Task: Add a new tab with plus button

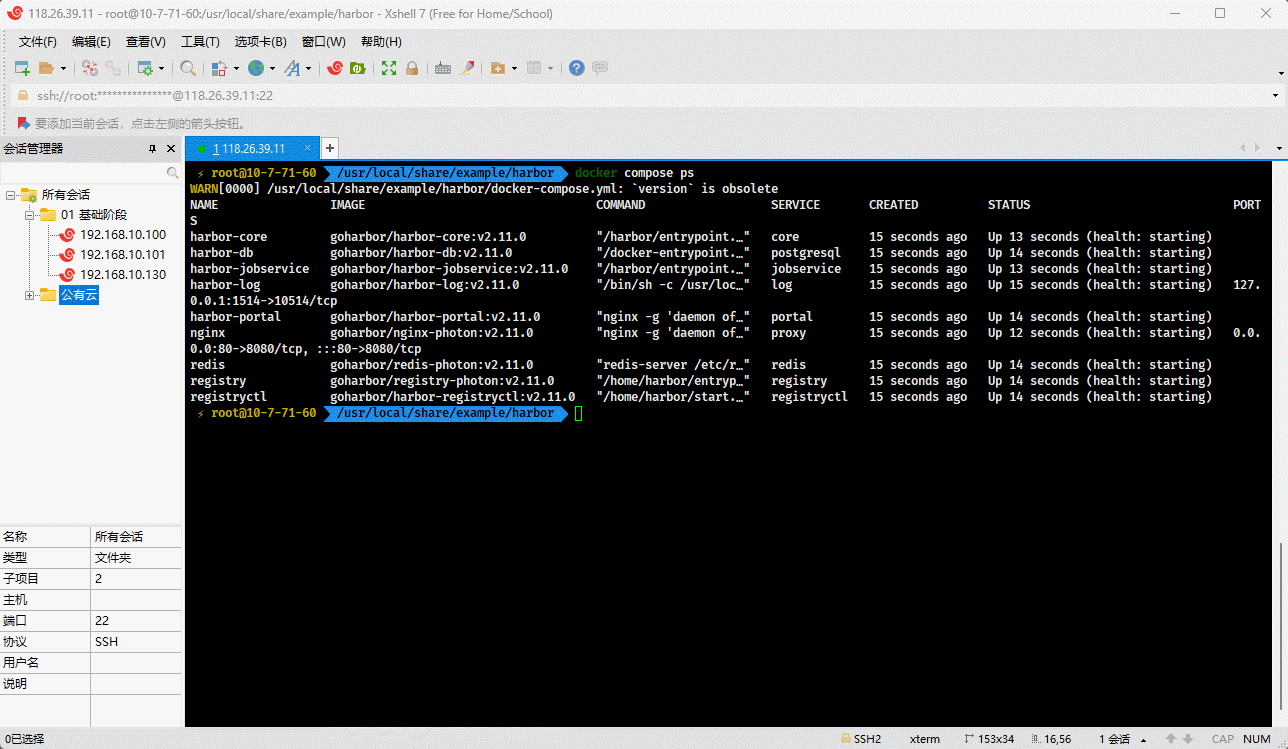Action: (x=330, y=148)
